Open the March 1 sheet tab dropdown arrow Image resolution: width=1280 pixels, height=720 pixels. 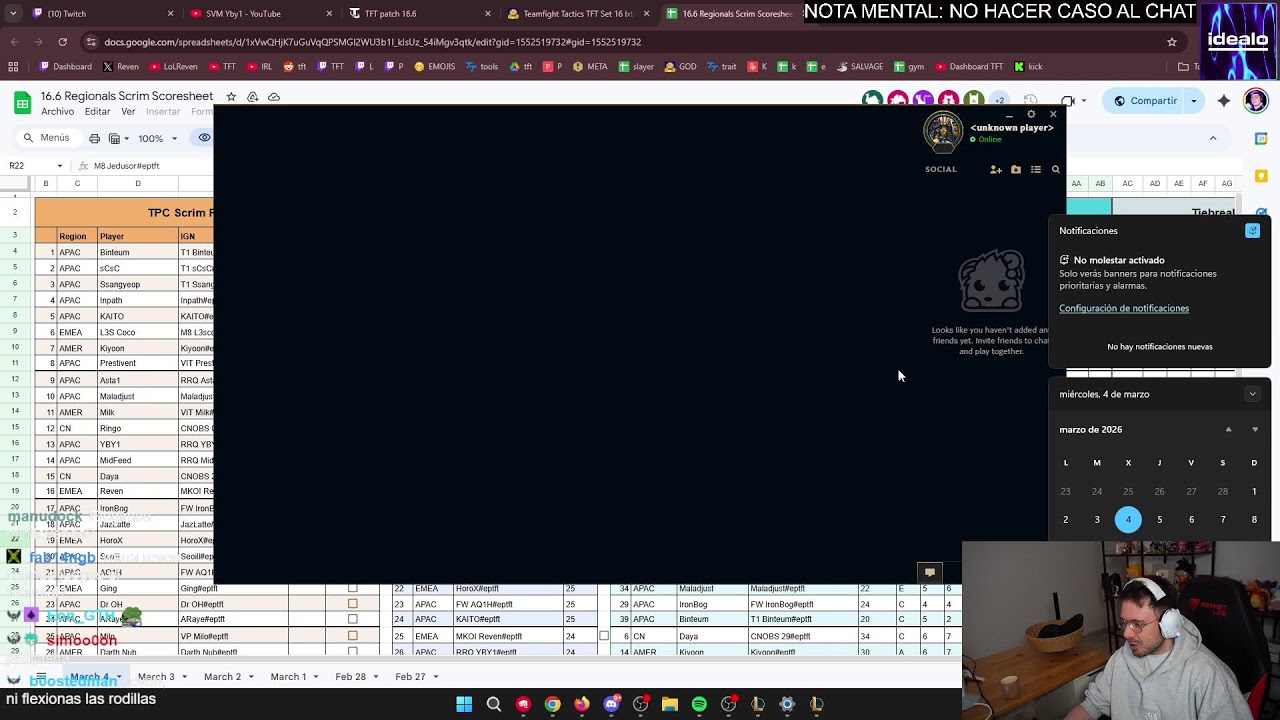click(x=317, y=677)
